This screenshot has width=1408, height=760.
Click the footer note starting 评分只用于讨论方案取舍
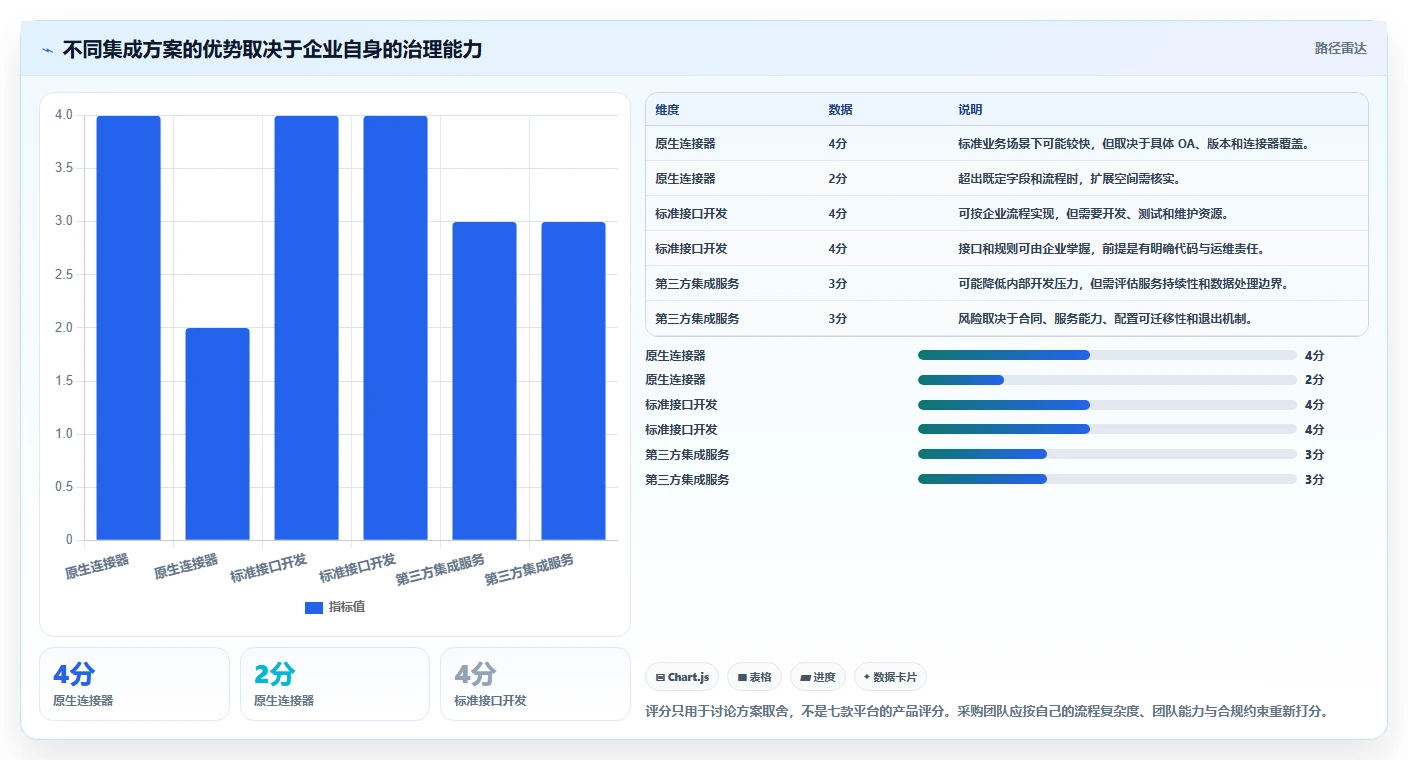986,712
